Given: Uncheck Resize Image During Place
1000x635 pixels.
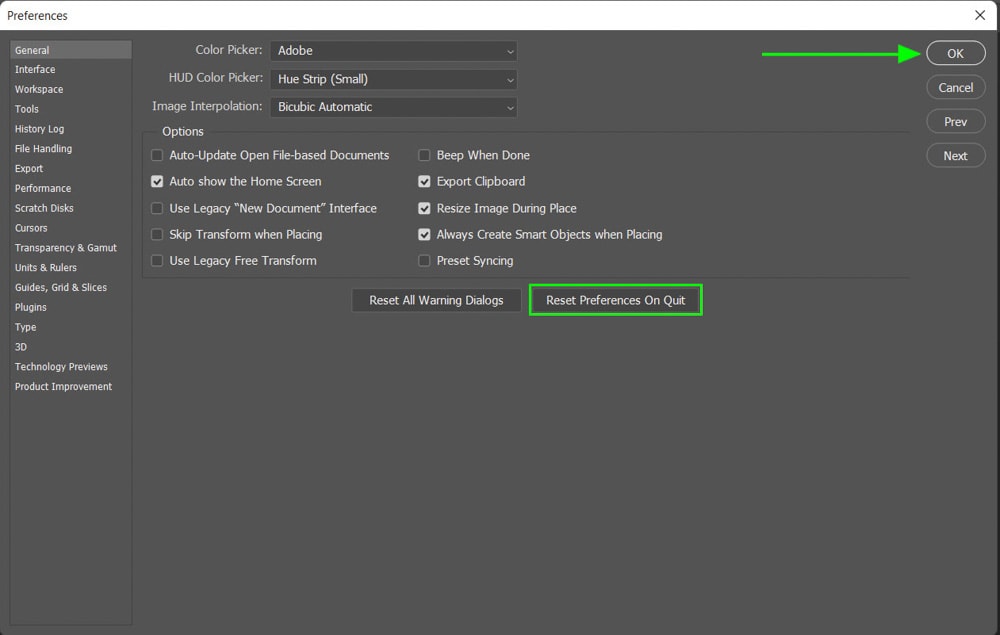Looking at the screenshot, I should tap(424, 208).
